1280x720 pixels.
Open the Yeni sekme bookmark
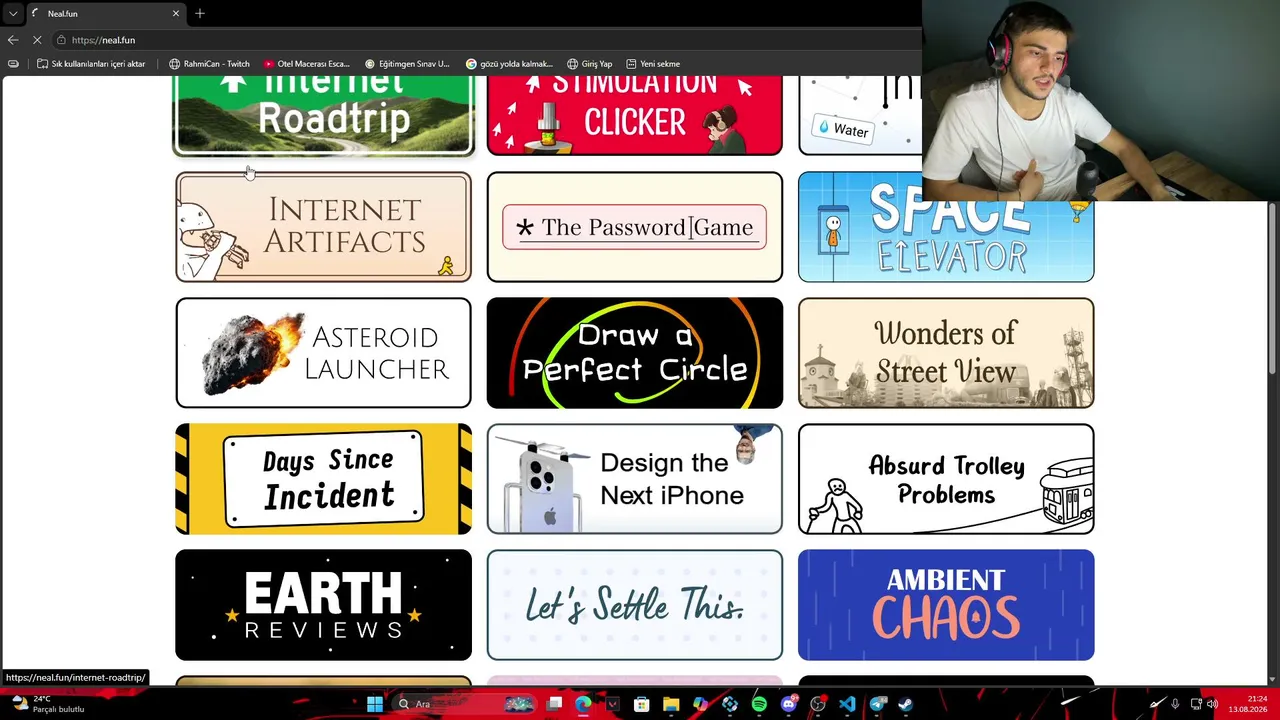point(652,64)
